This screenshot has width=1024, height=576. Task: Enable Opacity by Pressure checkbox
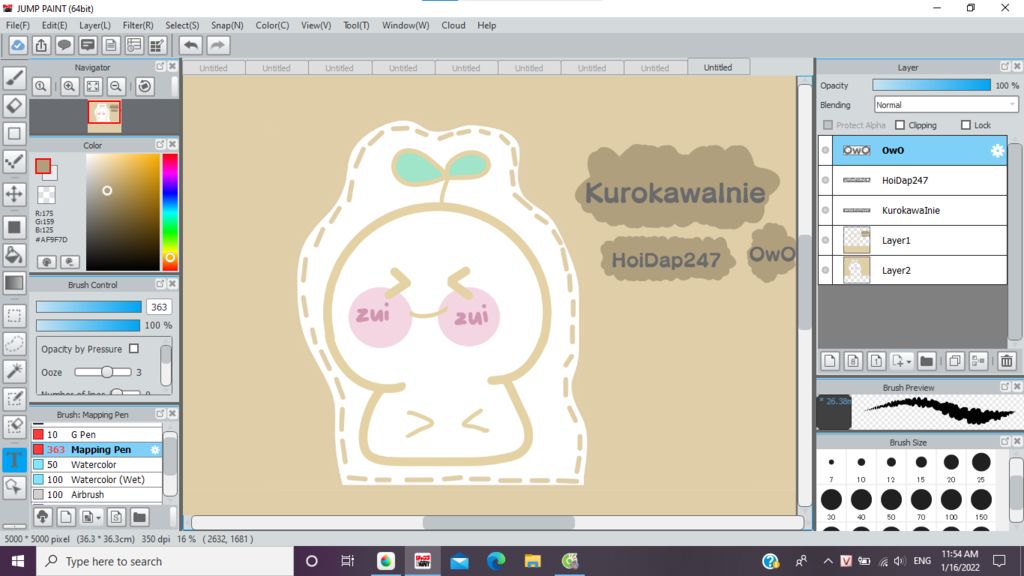tap(134, 349)
